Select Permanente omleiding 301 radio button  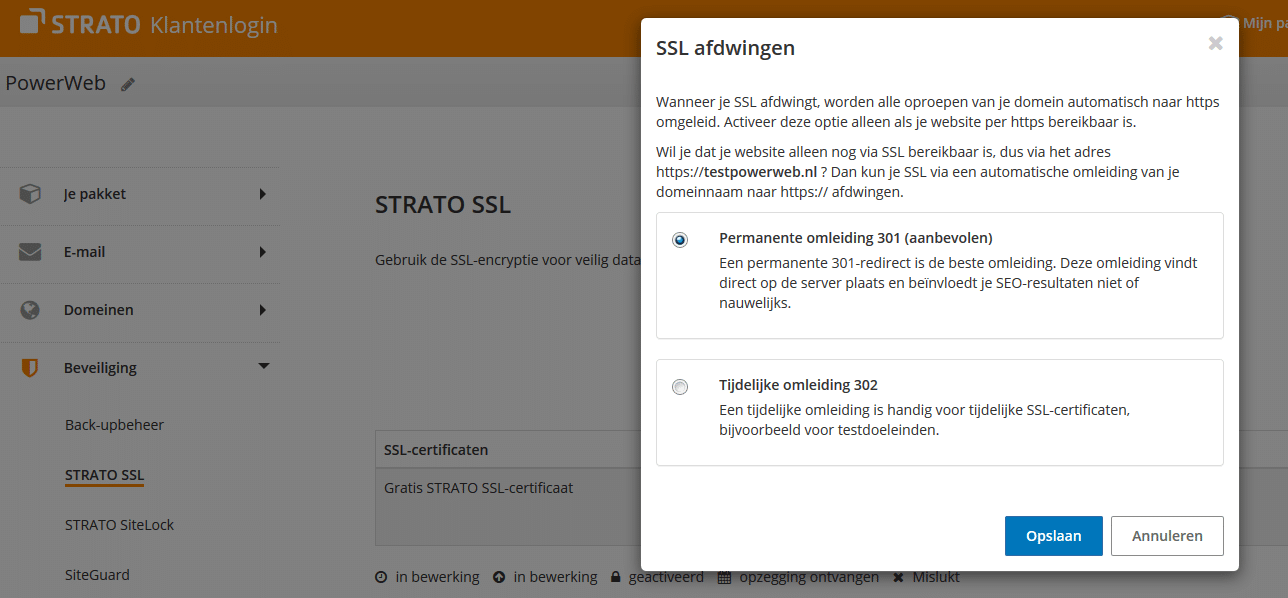[680, 240]
